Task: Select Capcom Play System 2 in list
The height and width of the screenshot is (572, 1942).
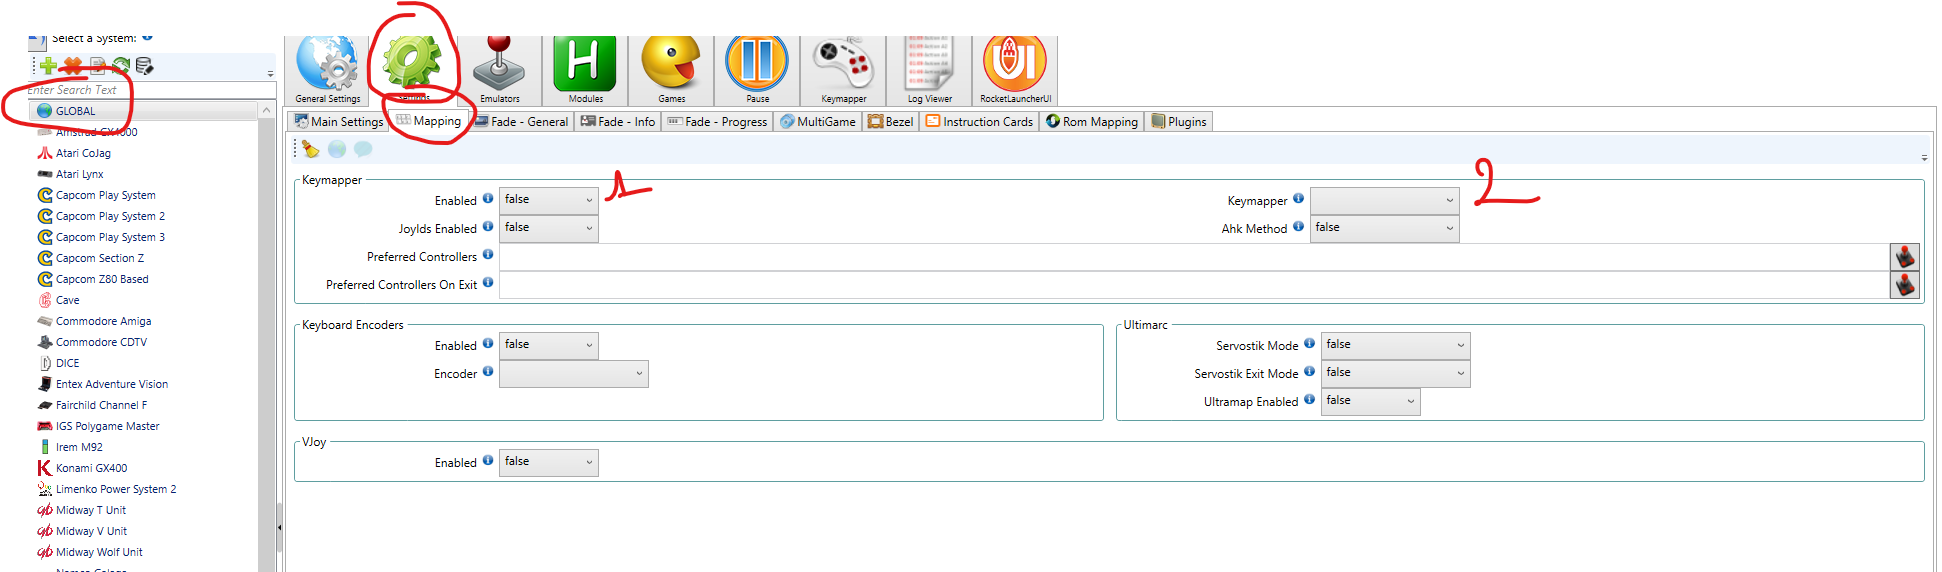Action: pyautogui.click(x=110, y=216)
